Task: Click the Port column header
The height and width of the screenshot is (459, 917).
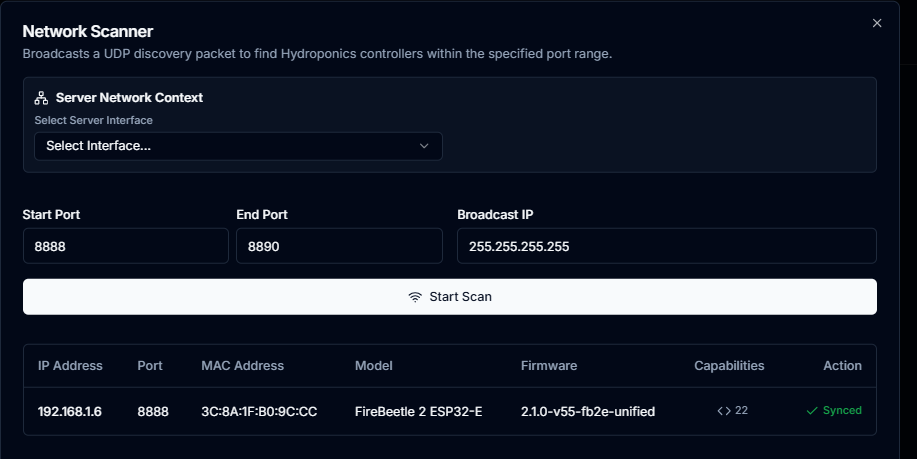Action: pos(150,365)
